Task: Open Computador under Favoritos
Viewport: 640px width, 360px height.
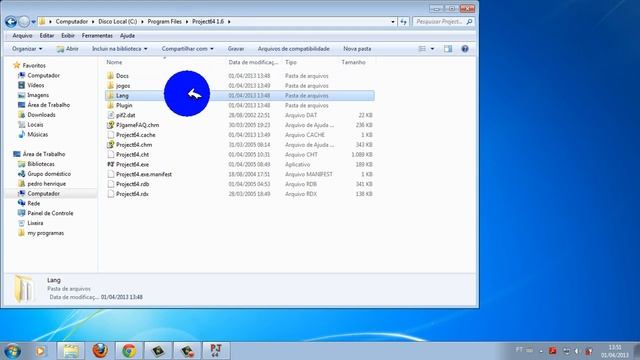Action: pyautogui.click(x=43, y=76)
